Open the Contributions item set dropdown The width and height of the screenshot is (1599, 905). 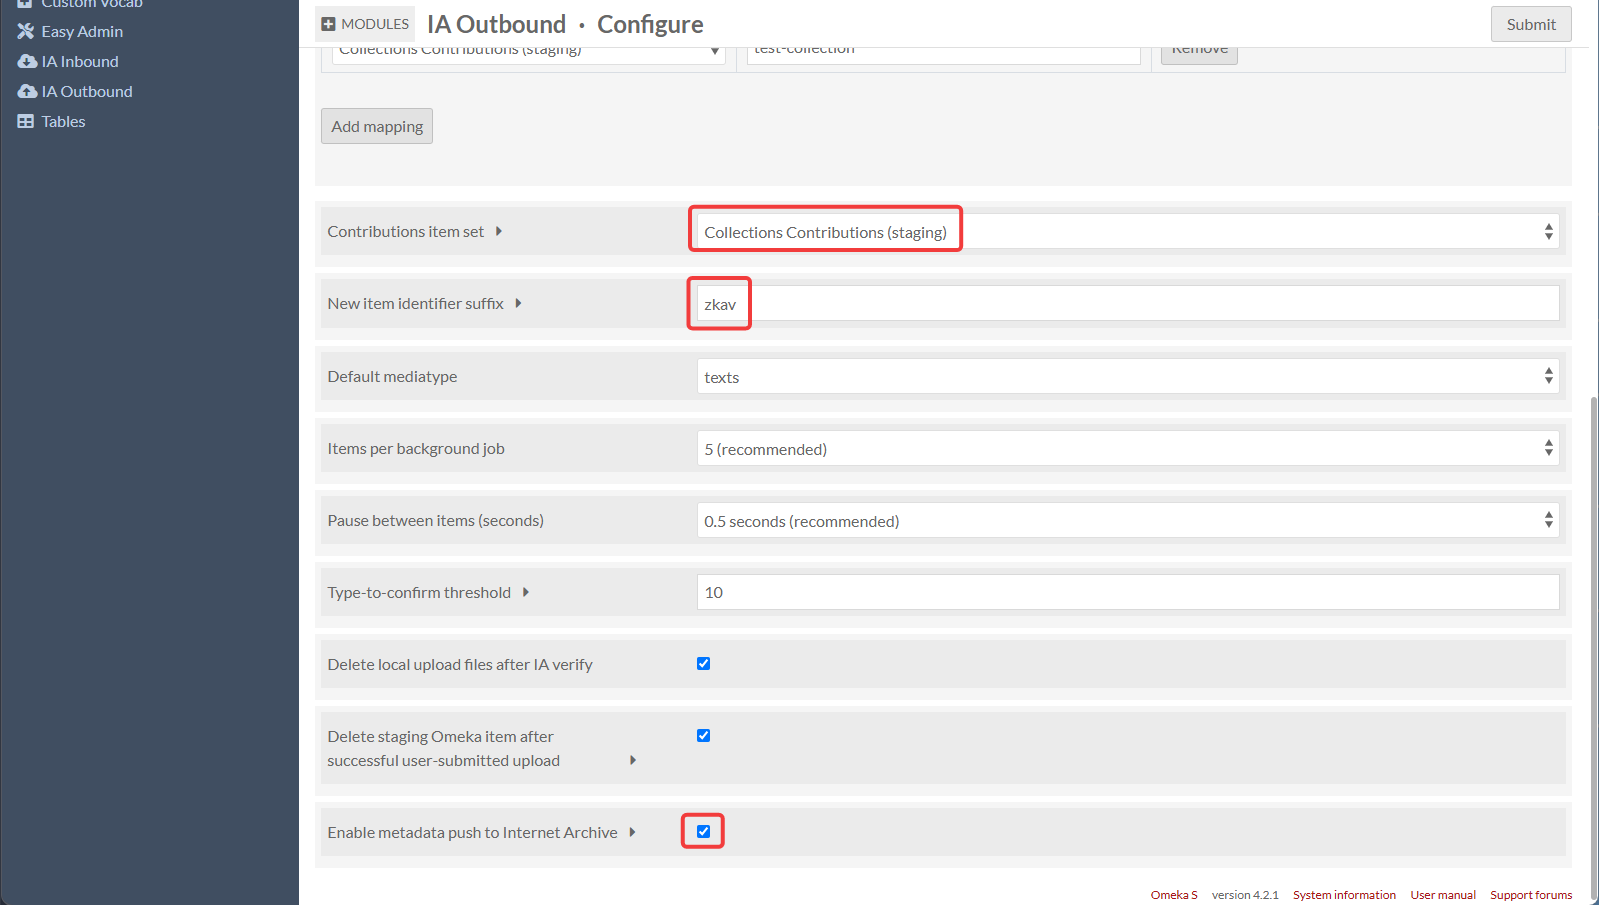1128,232
